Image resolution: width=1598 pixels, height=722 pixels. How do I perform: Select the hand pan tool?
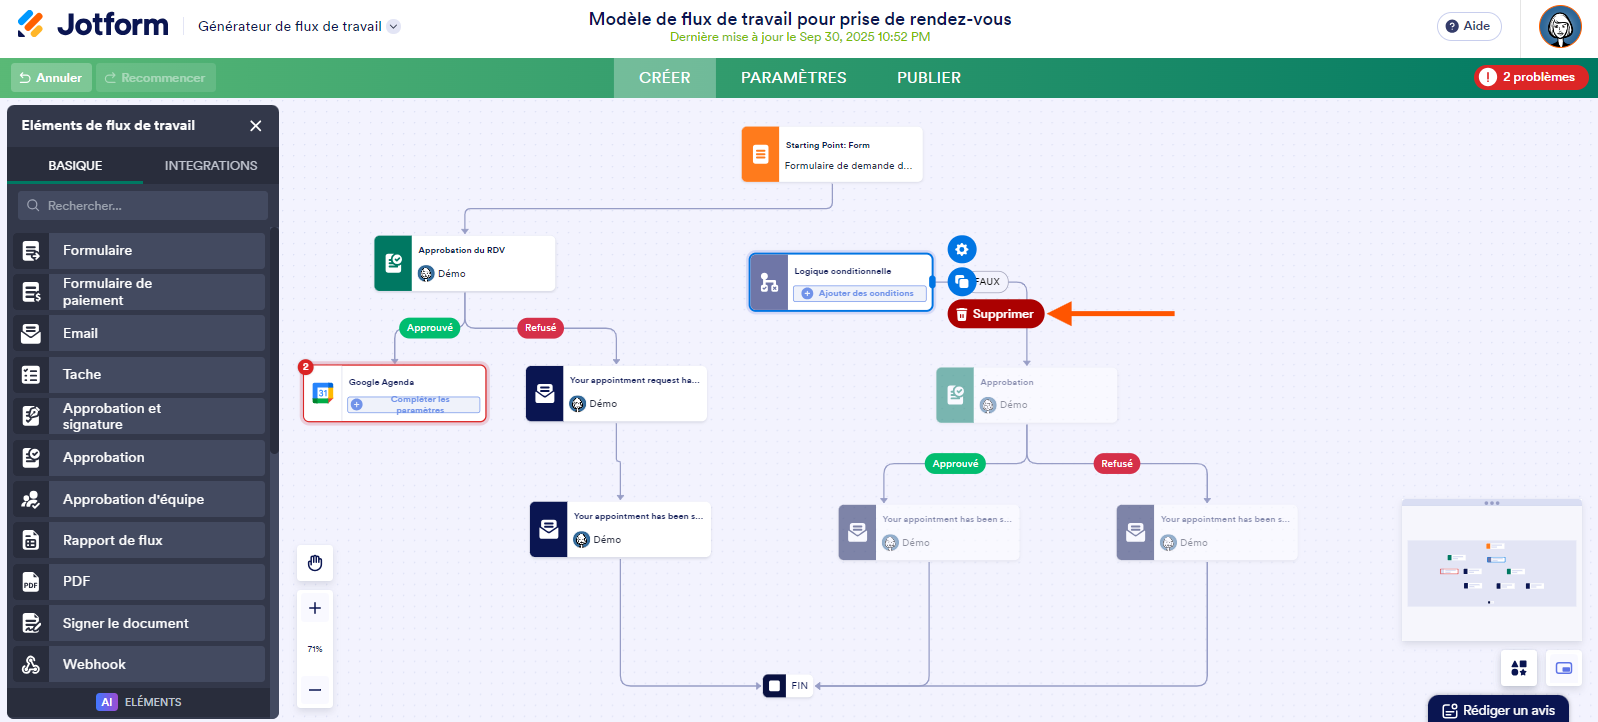click(315, 563)
